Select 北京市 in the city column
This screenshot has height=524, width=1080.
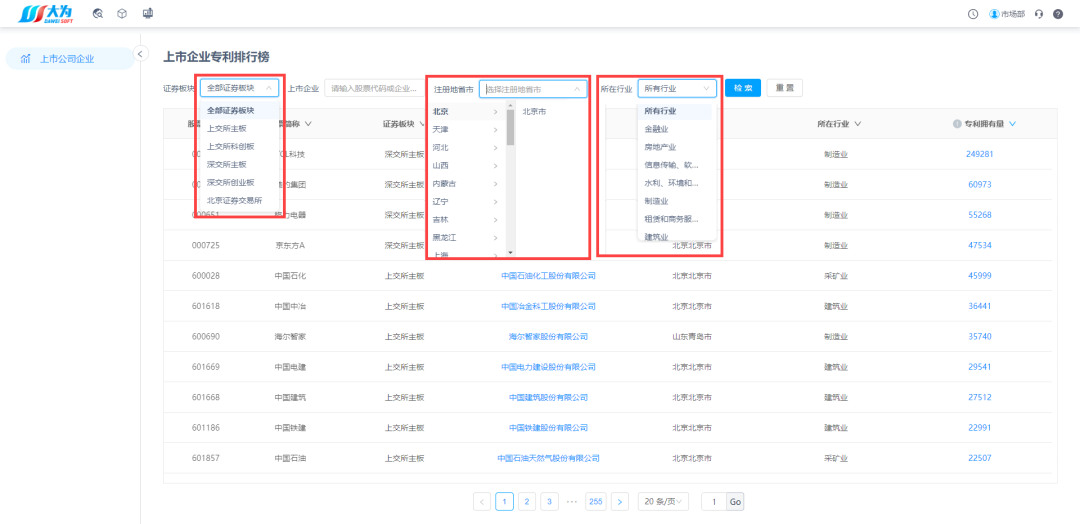(x=534, y=111)
